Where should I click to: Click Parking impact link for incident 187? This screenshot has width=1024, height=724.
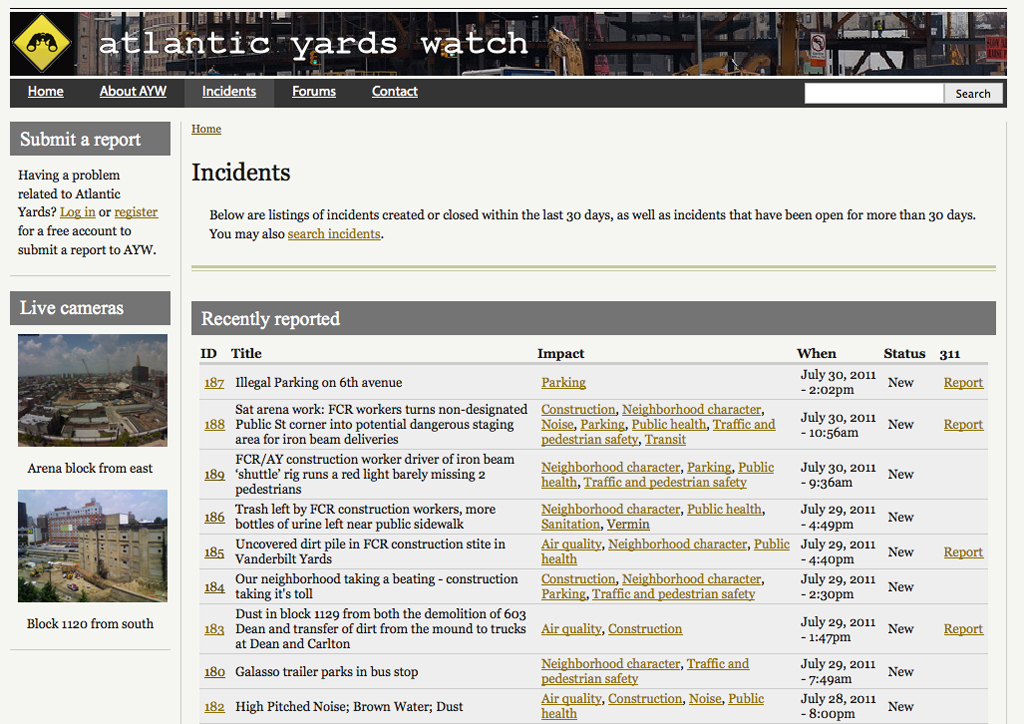click(563, 383)
